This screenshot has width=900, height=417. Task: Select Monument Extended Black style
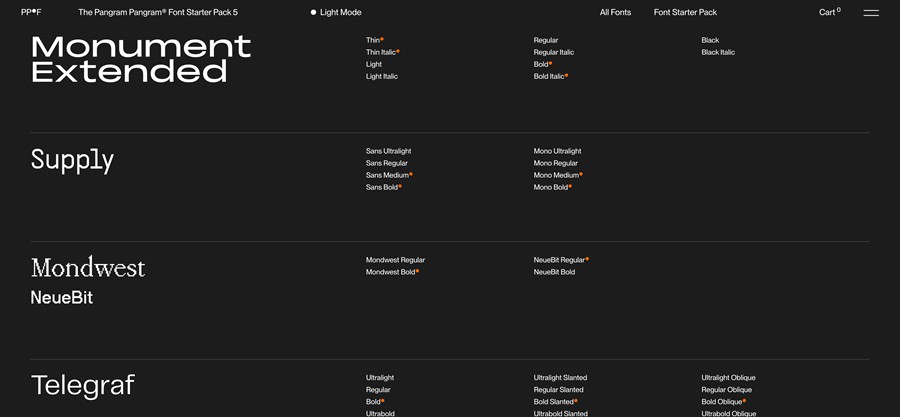point(710,40)
